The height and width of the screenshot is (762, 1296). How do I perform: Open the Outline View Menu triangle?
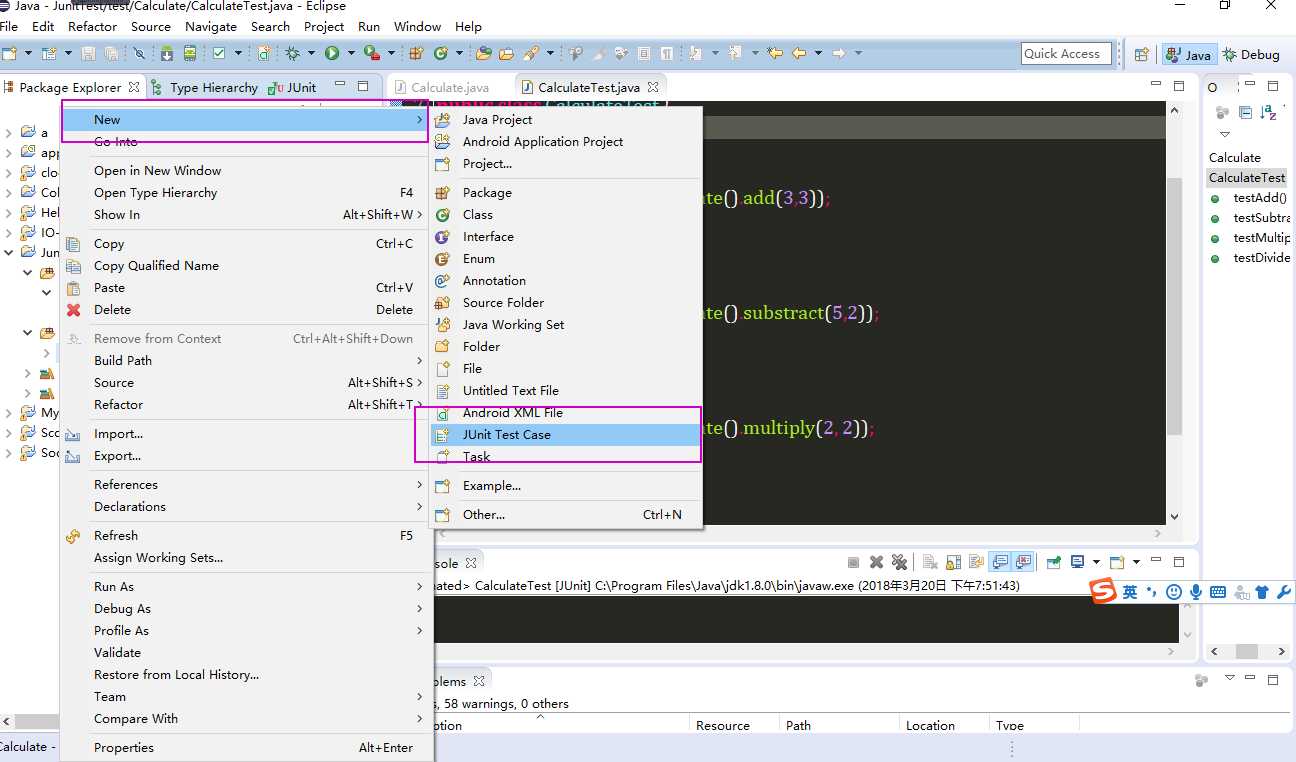[1224, 133]
